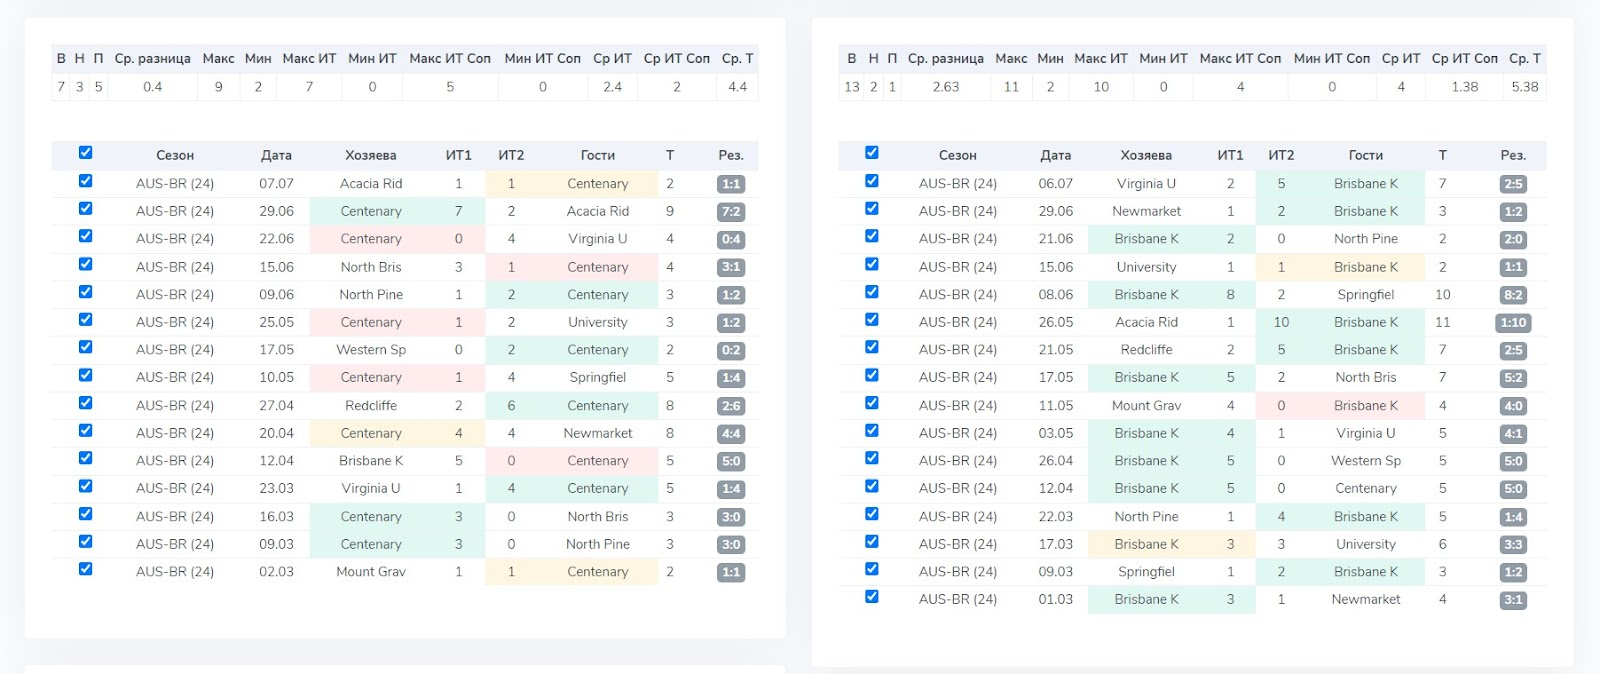
Task: Click Redcliffe home team in left table
Action: pyautogui.click(x=371, y=406)
